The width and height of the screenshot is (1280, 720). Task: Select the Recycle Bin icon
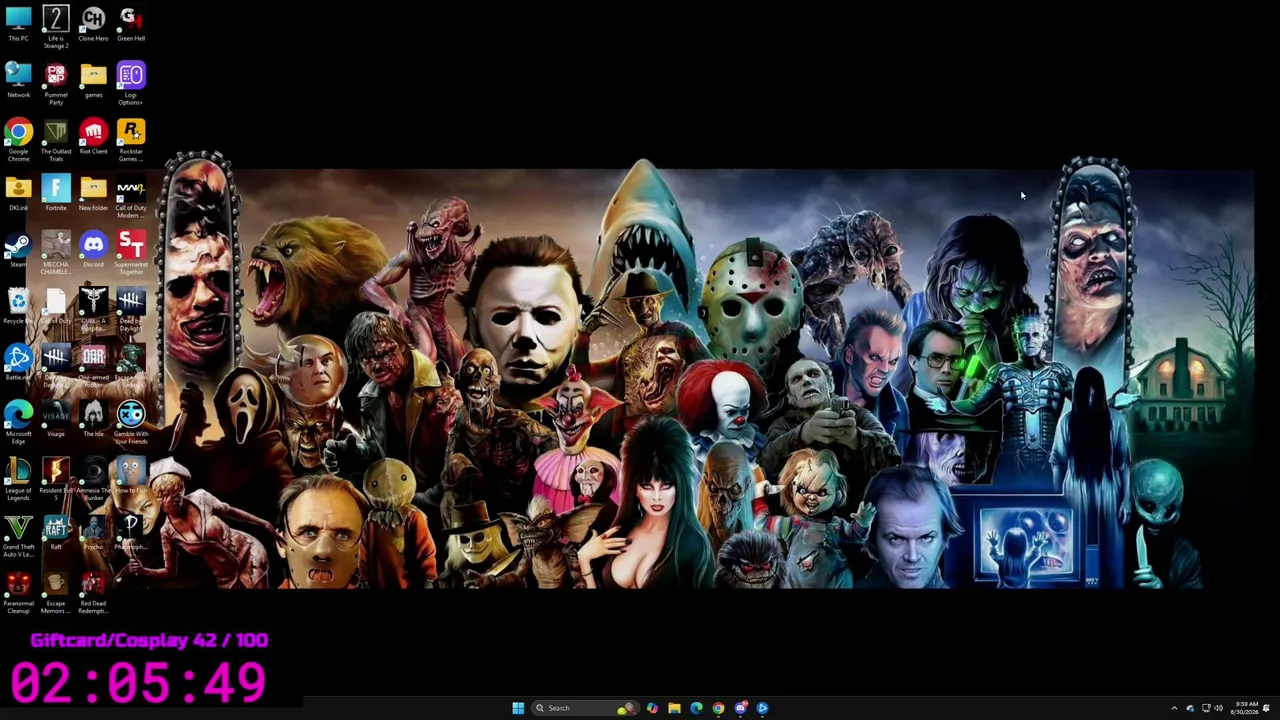tap(18, 306)
